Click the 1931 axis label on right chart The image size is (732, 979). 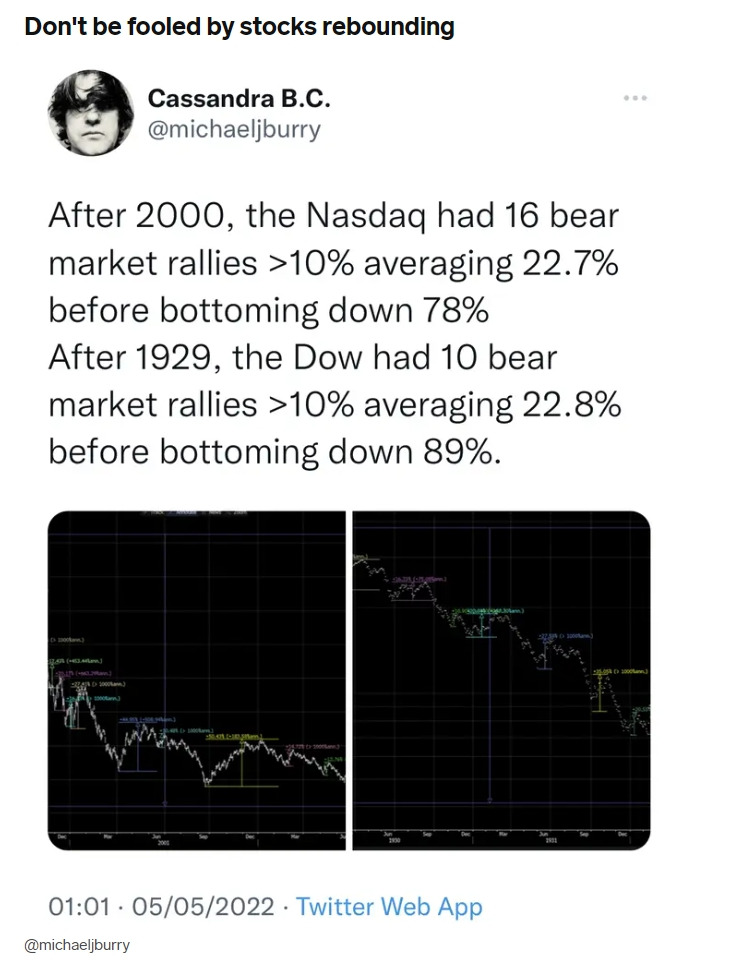[551, 840]
